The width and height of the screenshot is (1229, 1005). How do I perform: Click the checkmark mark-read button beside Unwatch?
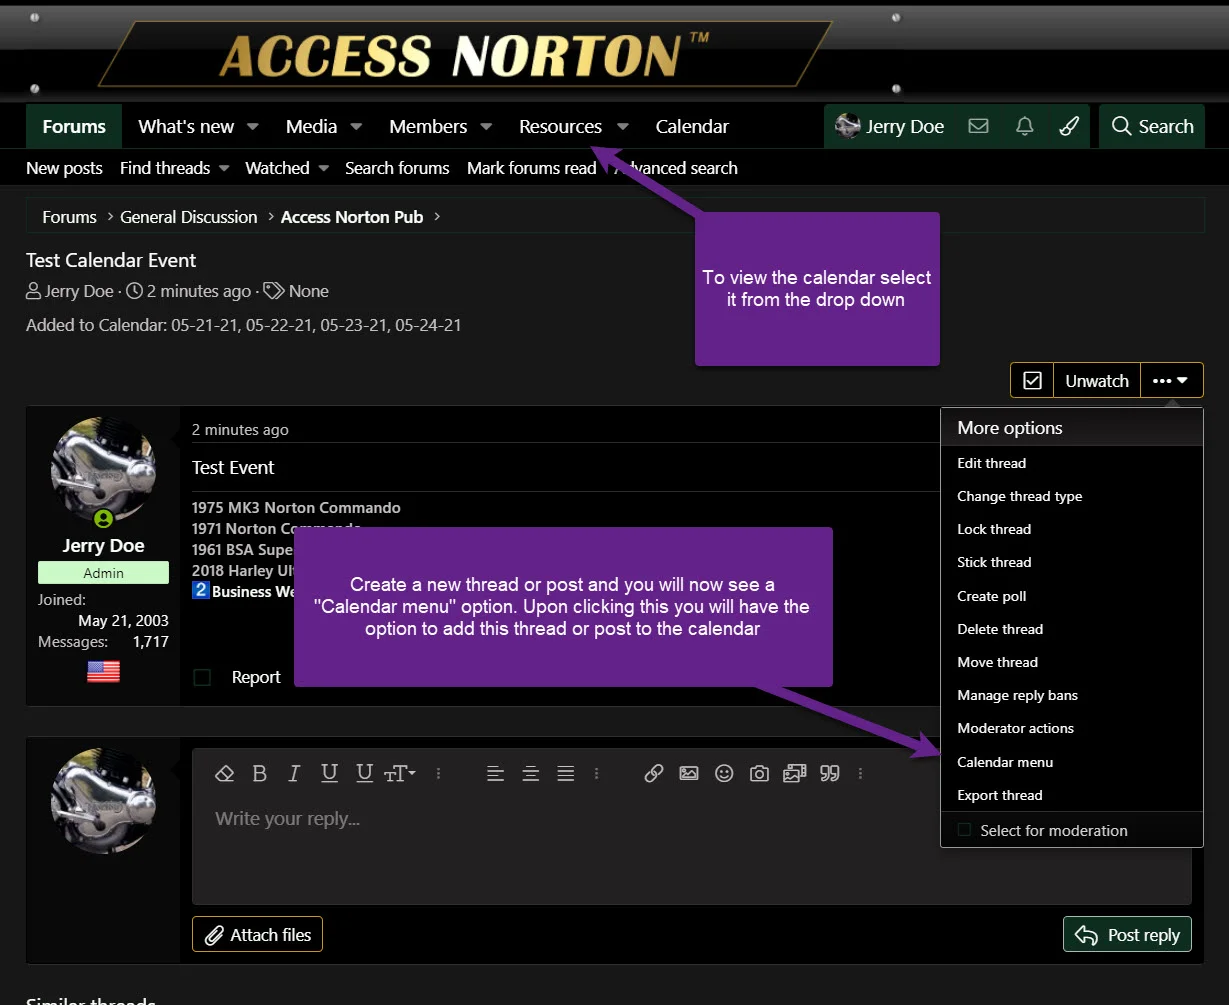(1032, 381)
